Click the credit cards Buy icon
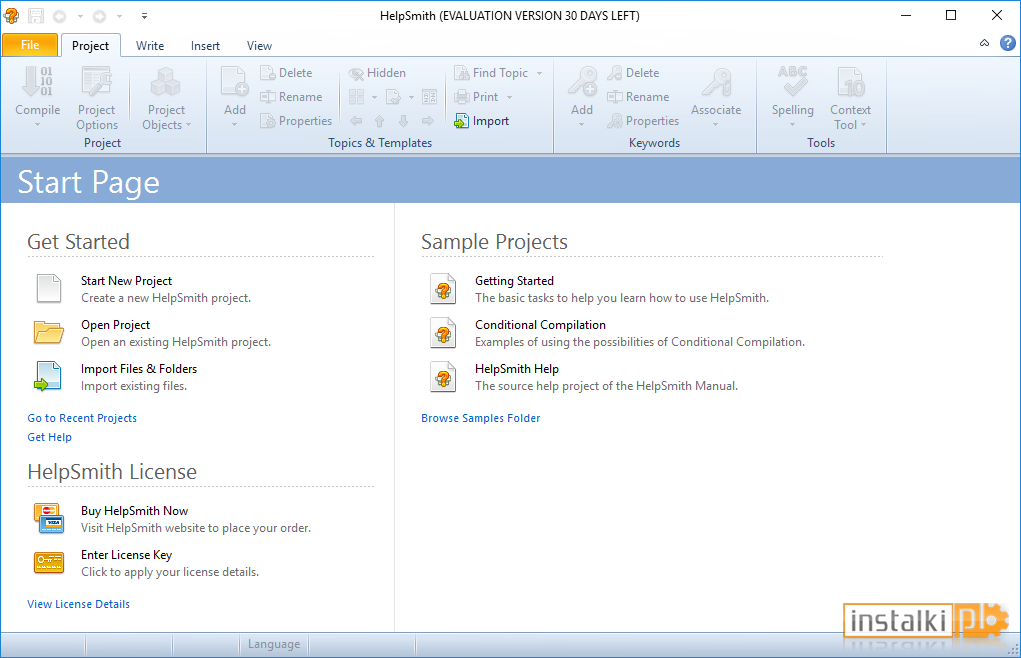The height and width of the screenshot is (658, 1021). pyautogui.click(x=49, y=519)
